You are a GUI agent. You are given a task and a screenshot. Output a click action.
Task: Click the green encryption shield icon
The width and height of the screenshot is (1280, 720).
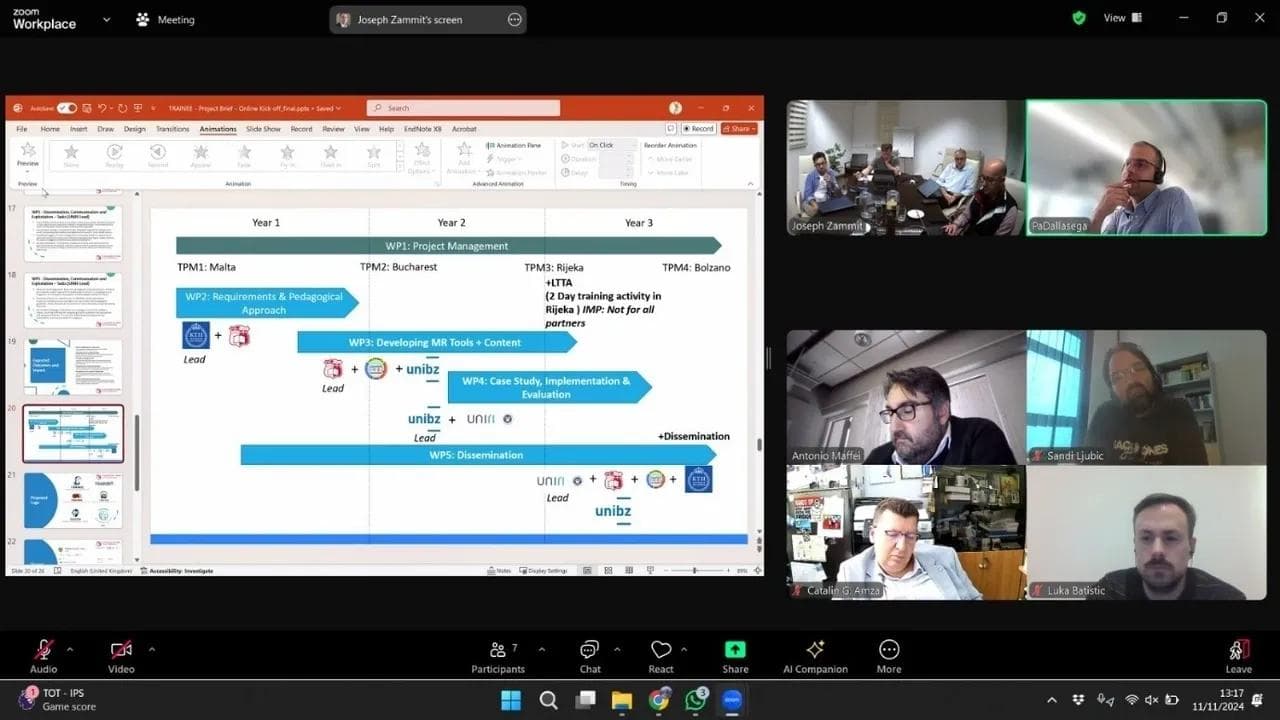[x=1078, y=18]
